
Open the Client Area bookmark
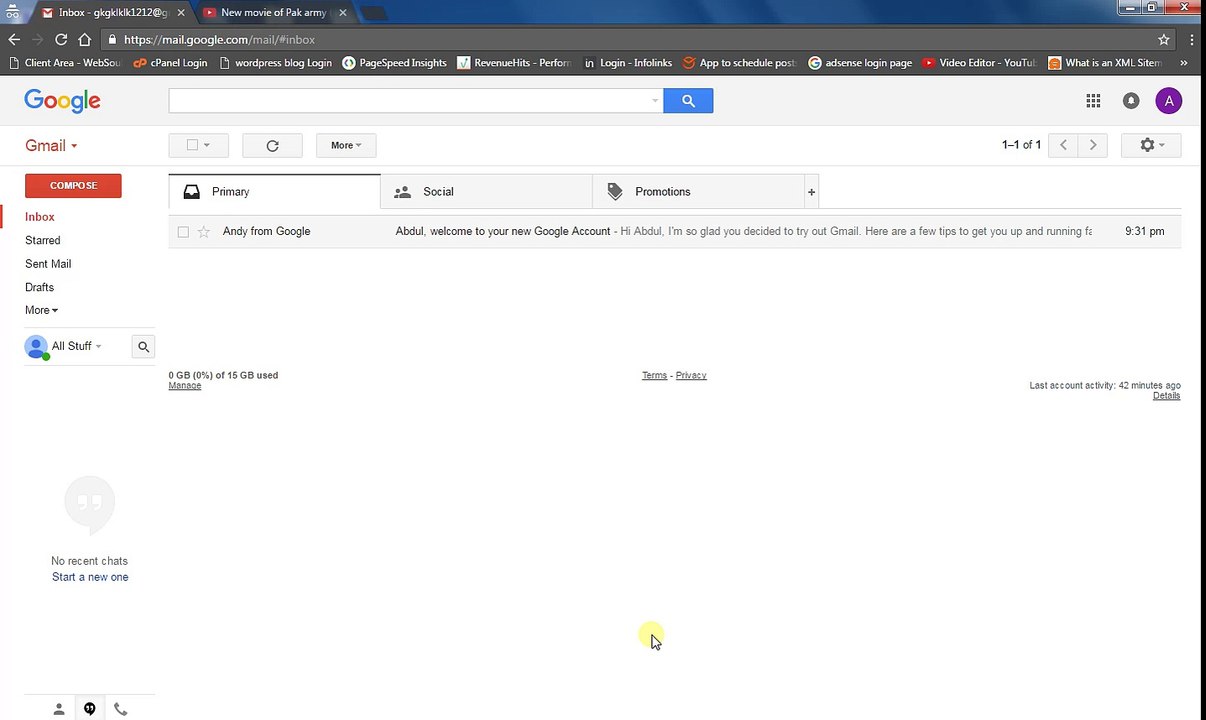(64, 62)
